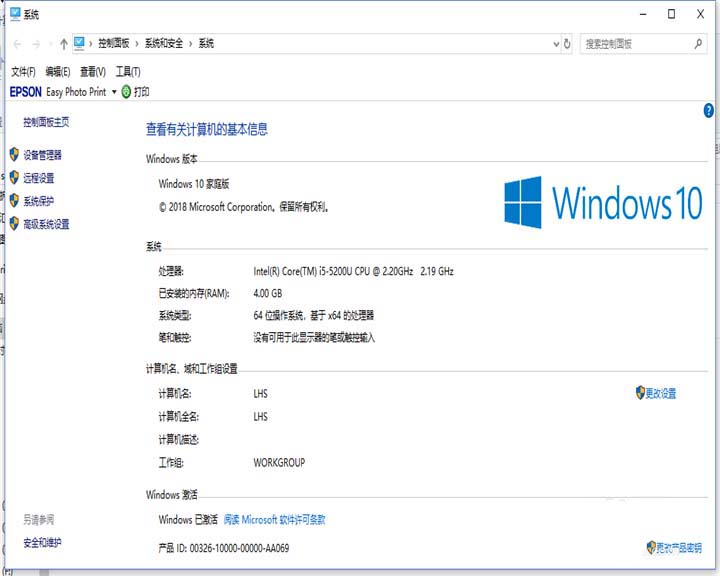Open the recent locations dropdown arrow
The width and height of the screenshot is (720, 576).
click(50, 45)
